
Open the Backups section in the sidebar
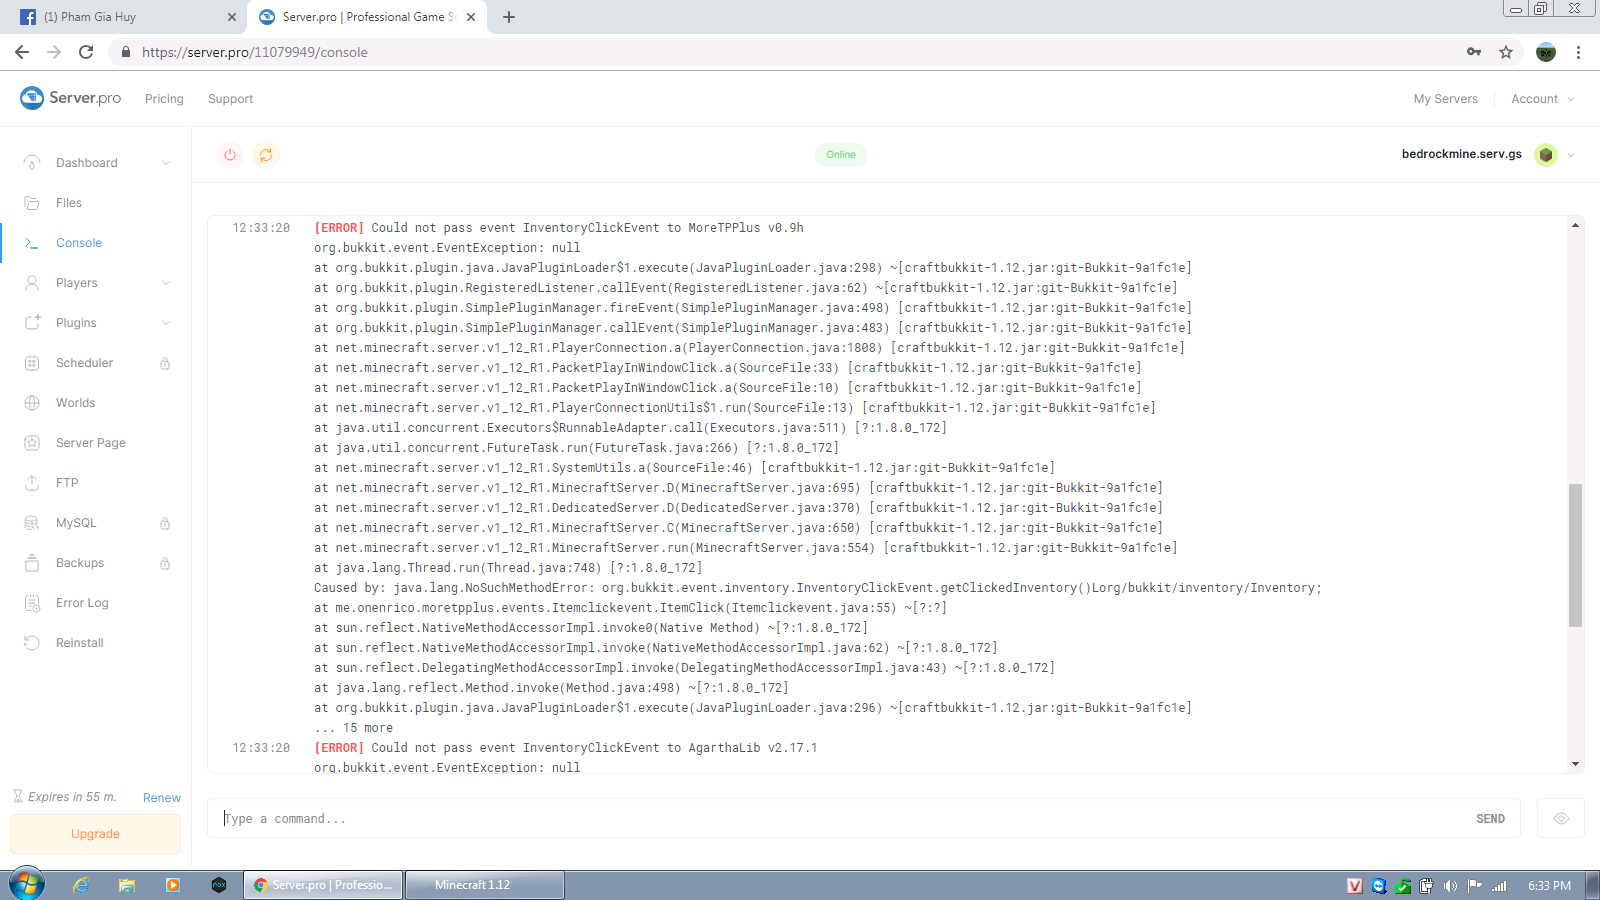point(80,563)
